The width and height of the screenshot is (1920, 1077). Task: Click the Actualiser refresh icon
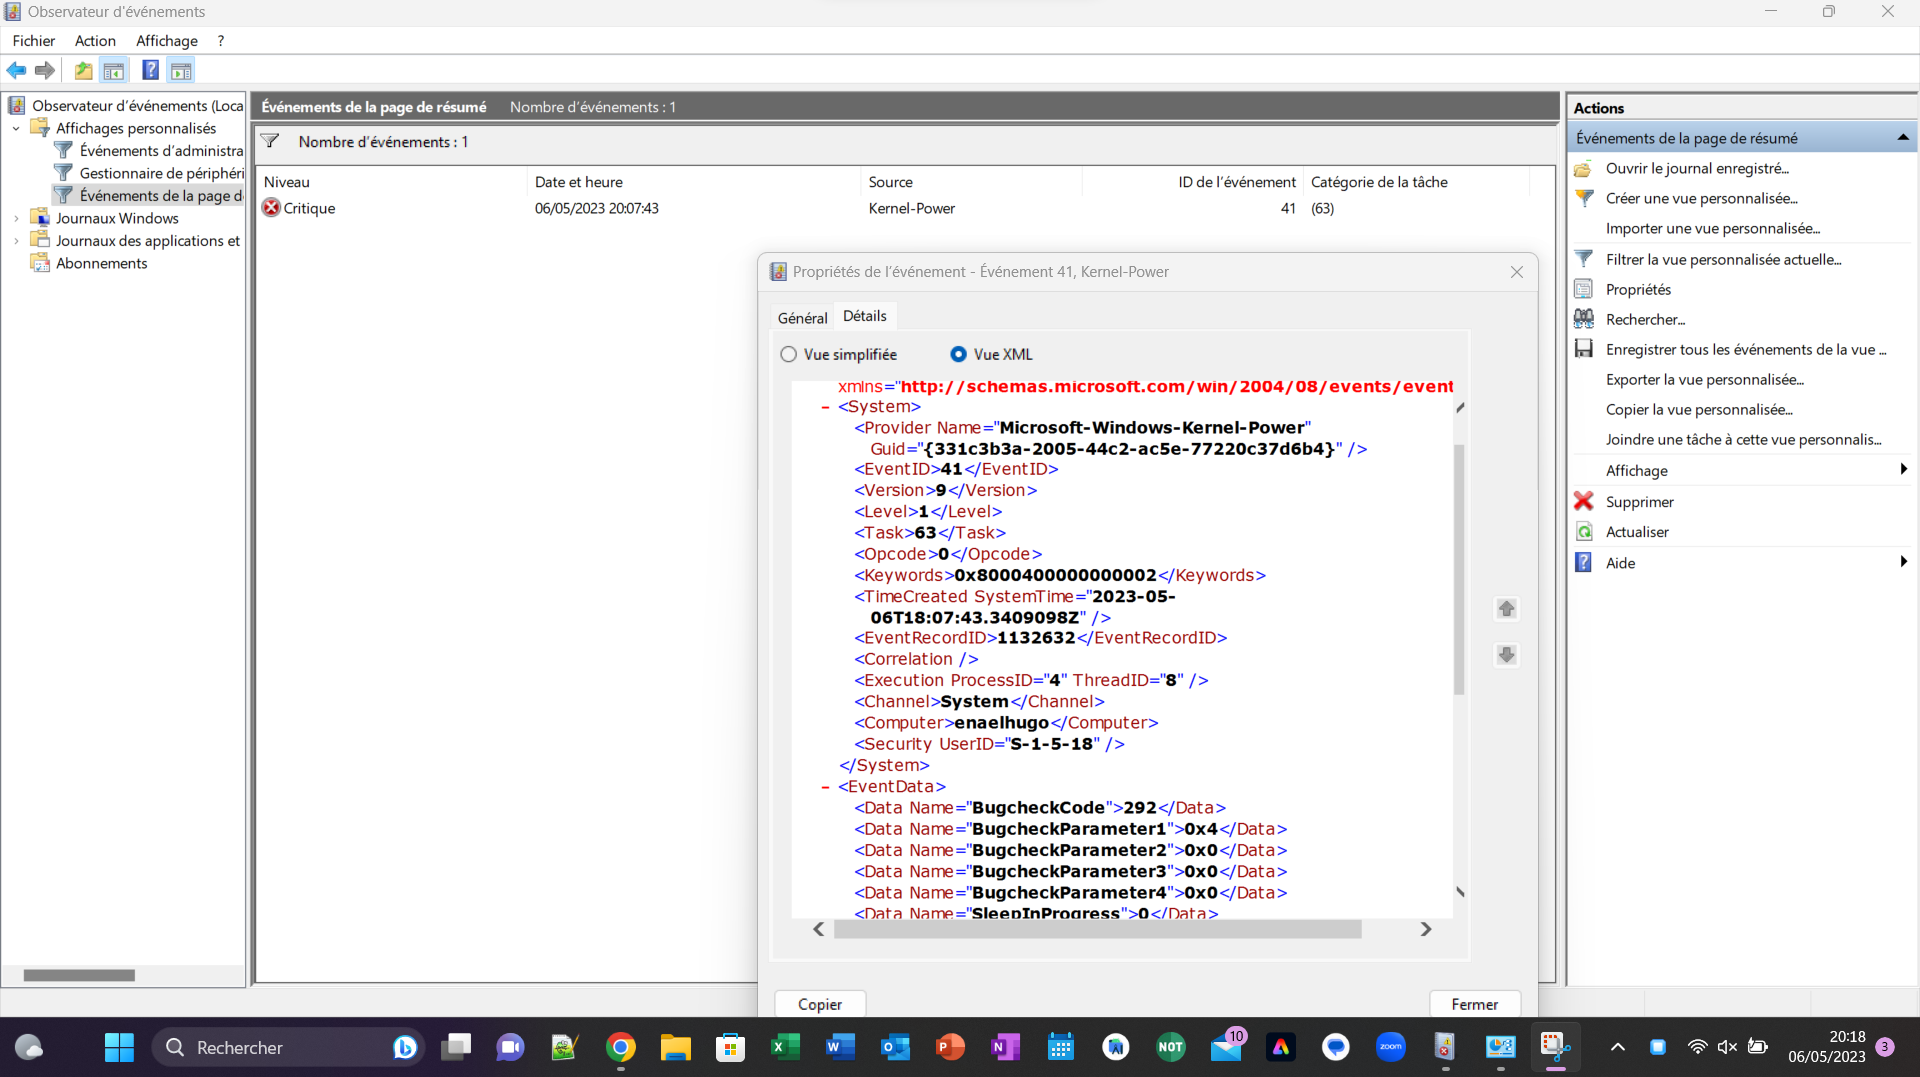point(1584,532)
